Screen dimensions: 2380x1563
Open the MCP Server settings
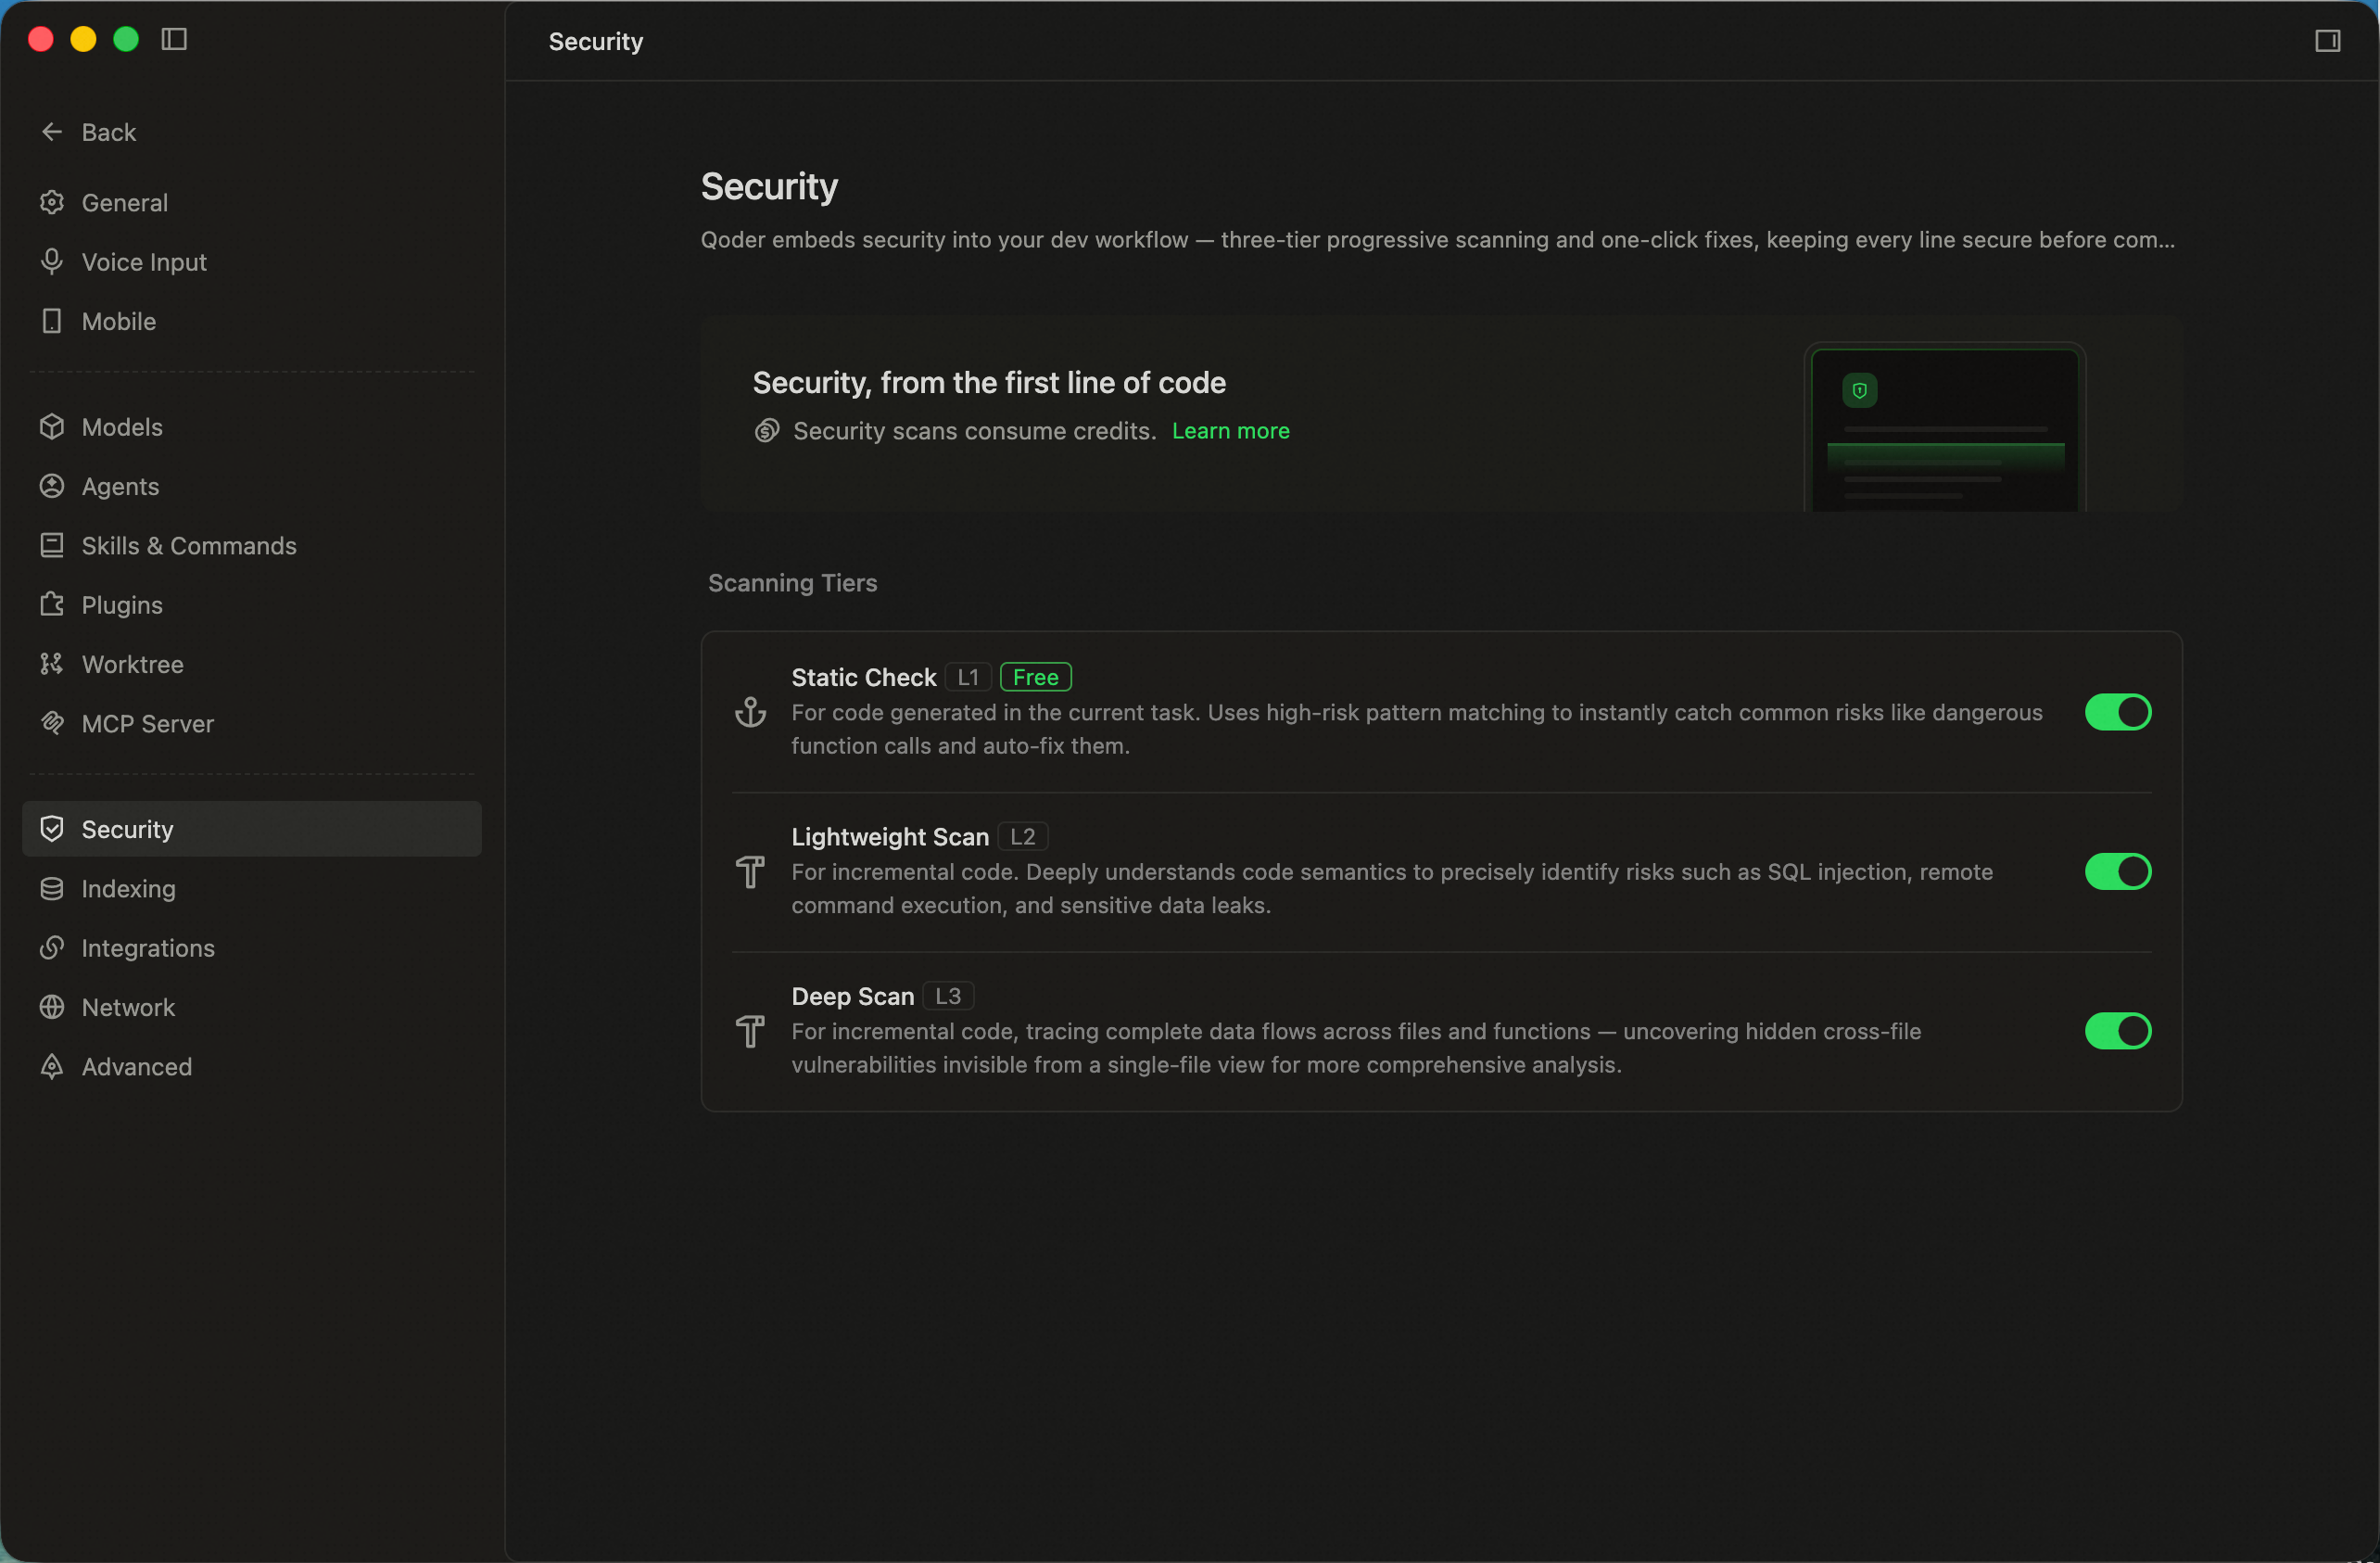pyautogui.click(x=252, y=723)
